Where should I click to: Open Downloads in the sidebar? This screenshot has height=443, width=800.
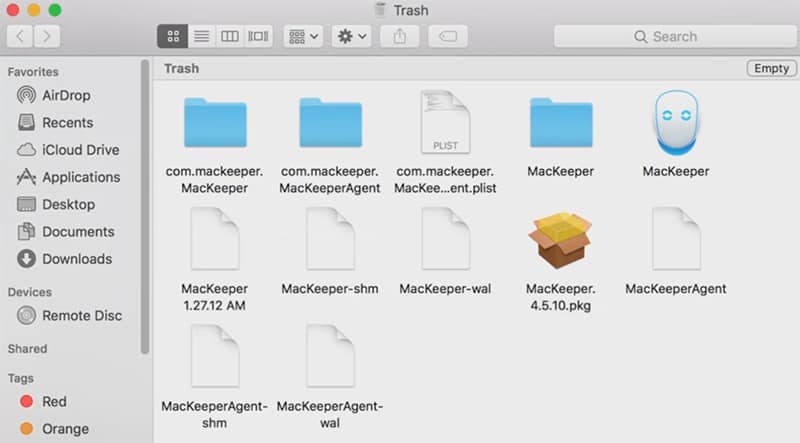click(x=64, y=259)
